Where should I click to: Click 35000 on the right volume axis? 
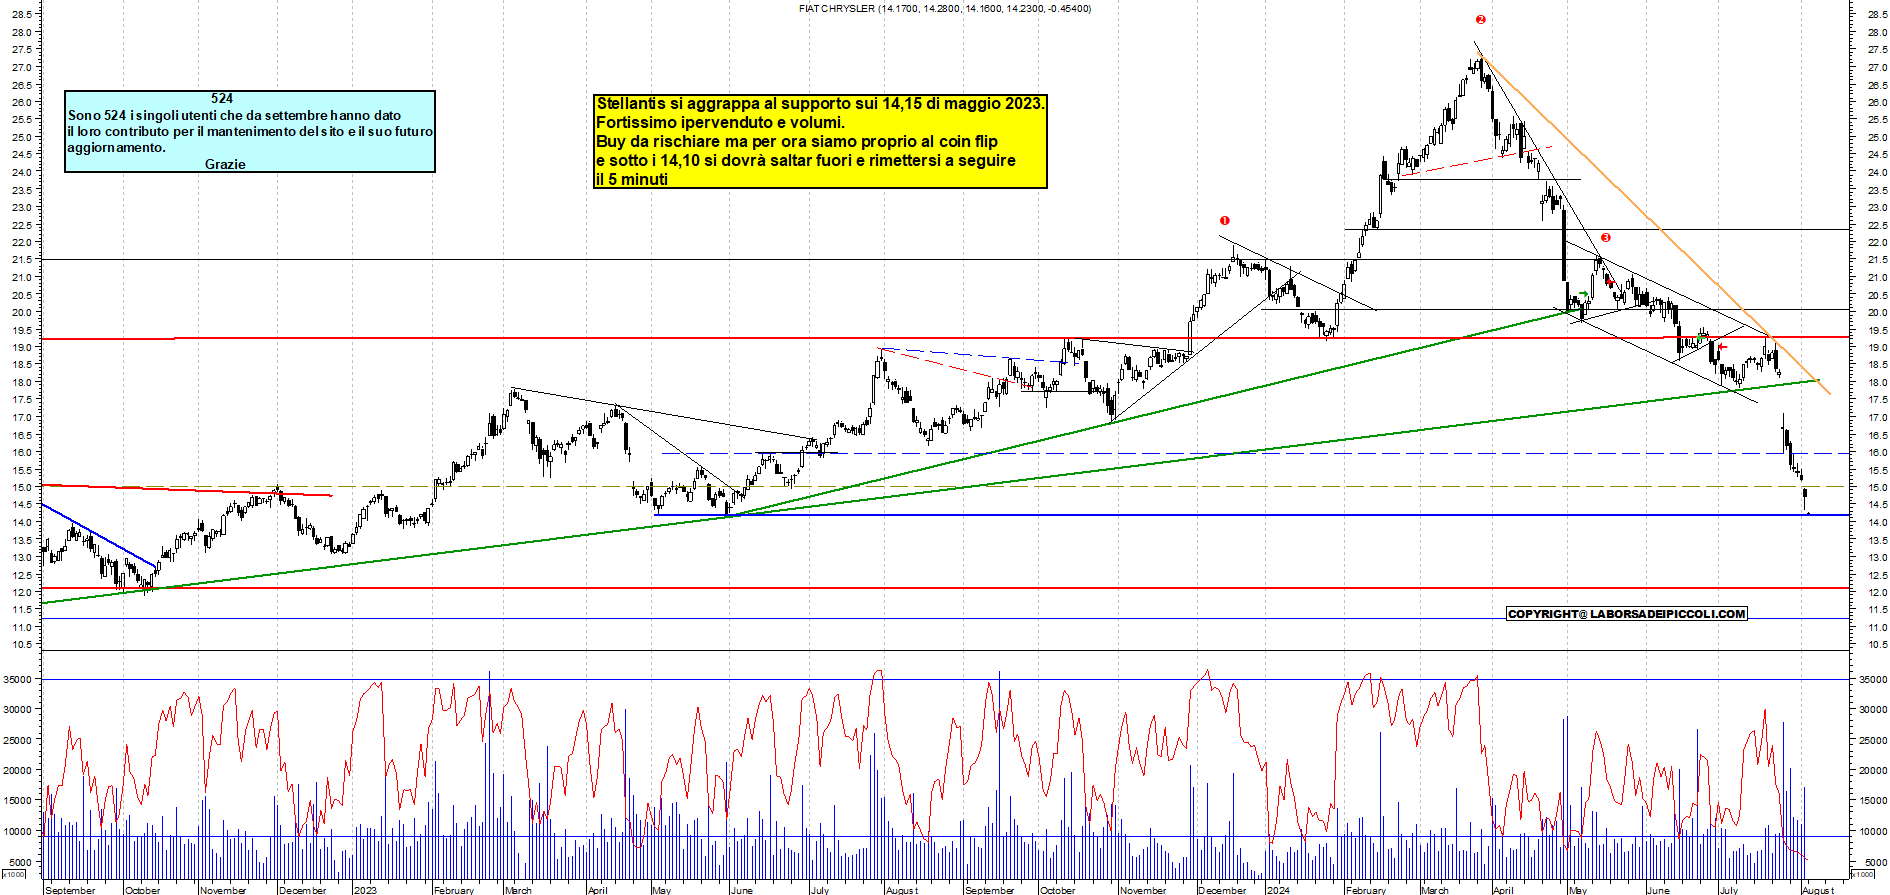click(1873, 679)
